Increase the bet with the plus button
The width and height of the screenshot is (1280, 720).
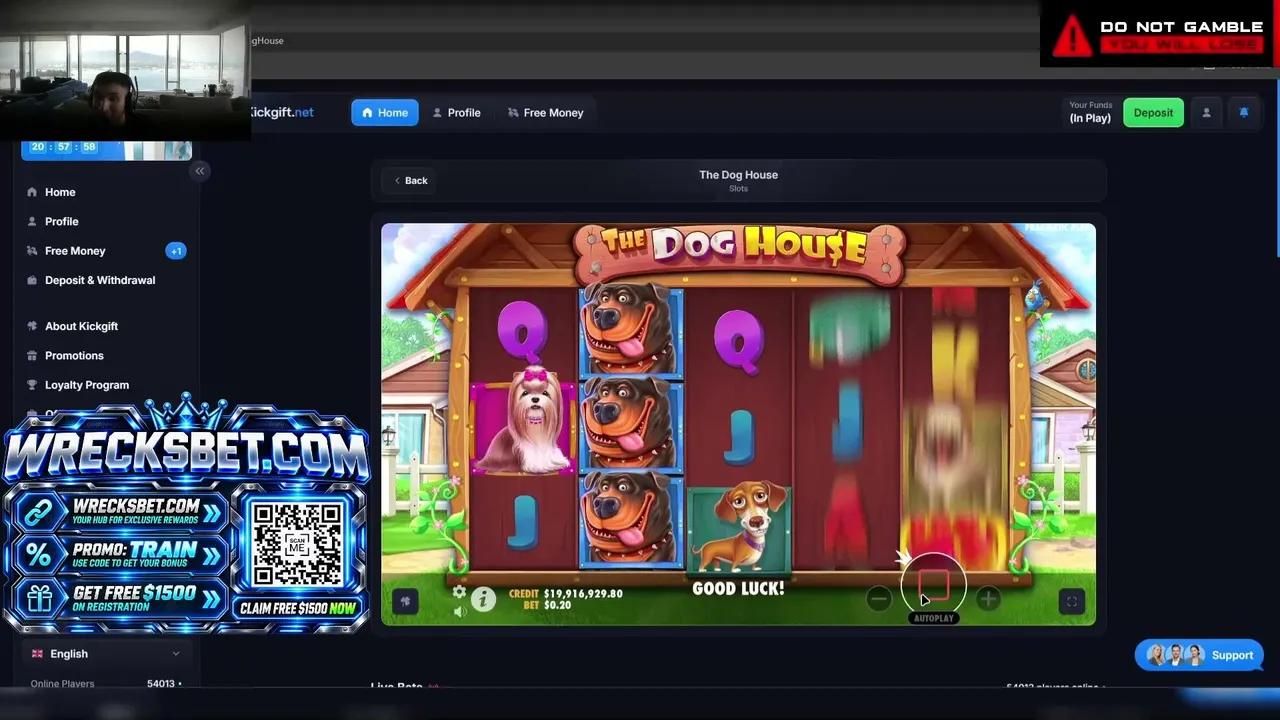988,599
